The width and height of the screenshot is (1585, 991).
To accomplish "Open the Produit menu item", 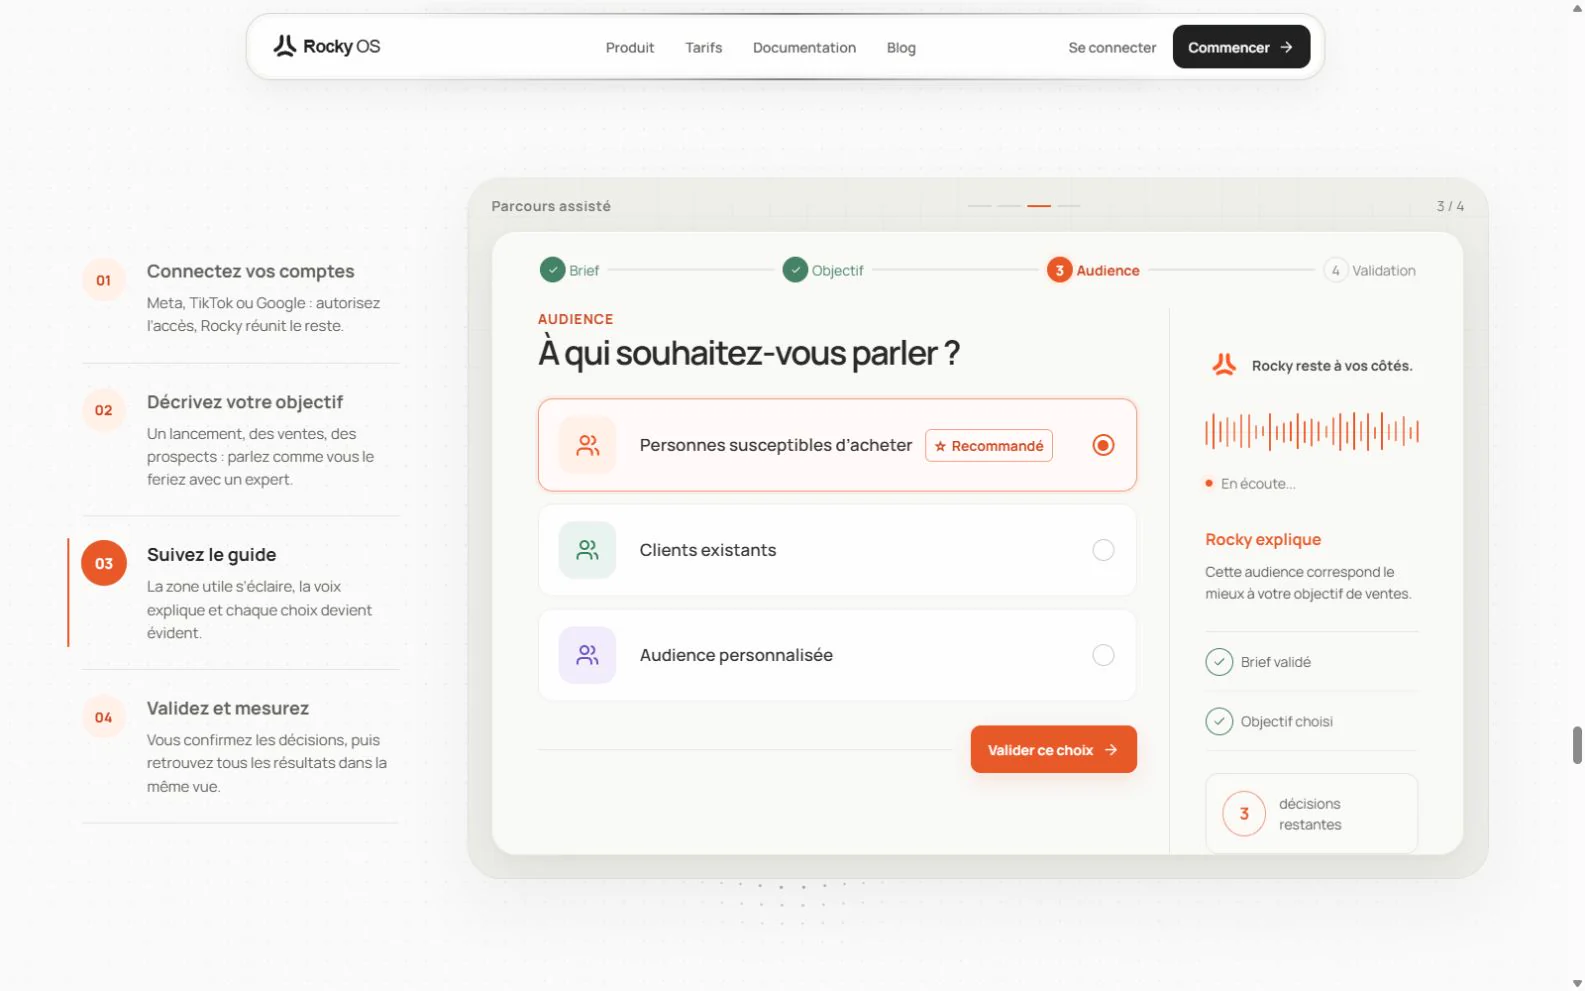I will [630, 47].
